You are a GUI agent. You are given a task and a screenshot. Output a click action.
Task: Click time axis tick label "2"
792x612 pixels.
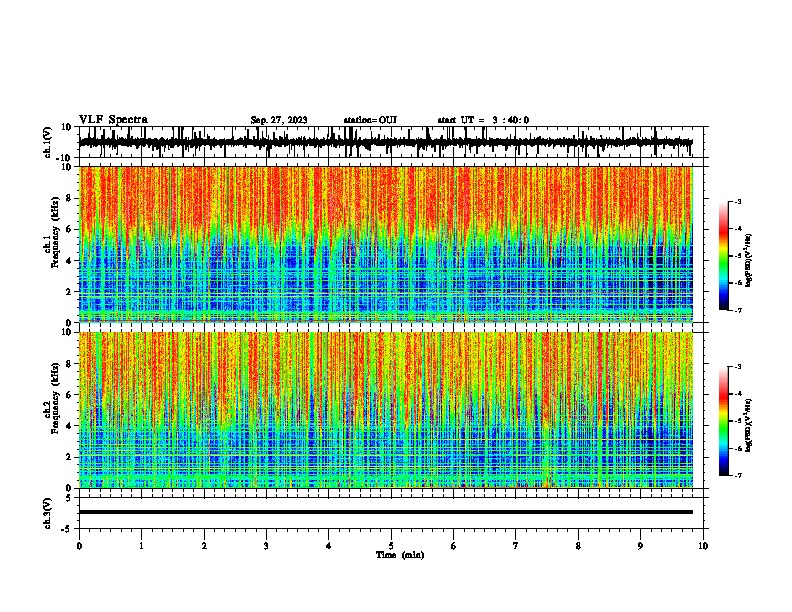(x=204, y=546)
